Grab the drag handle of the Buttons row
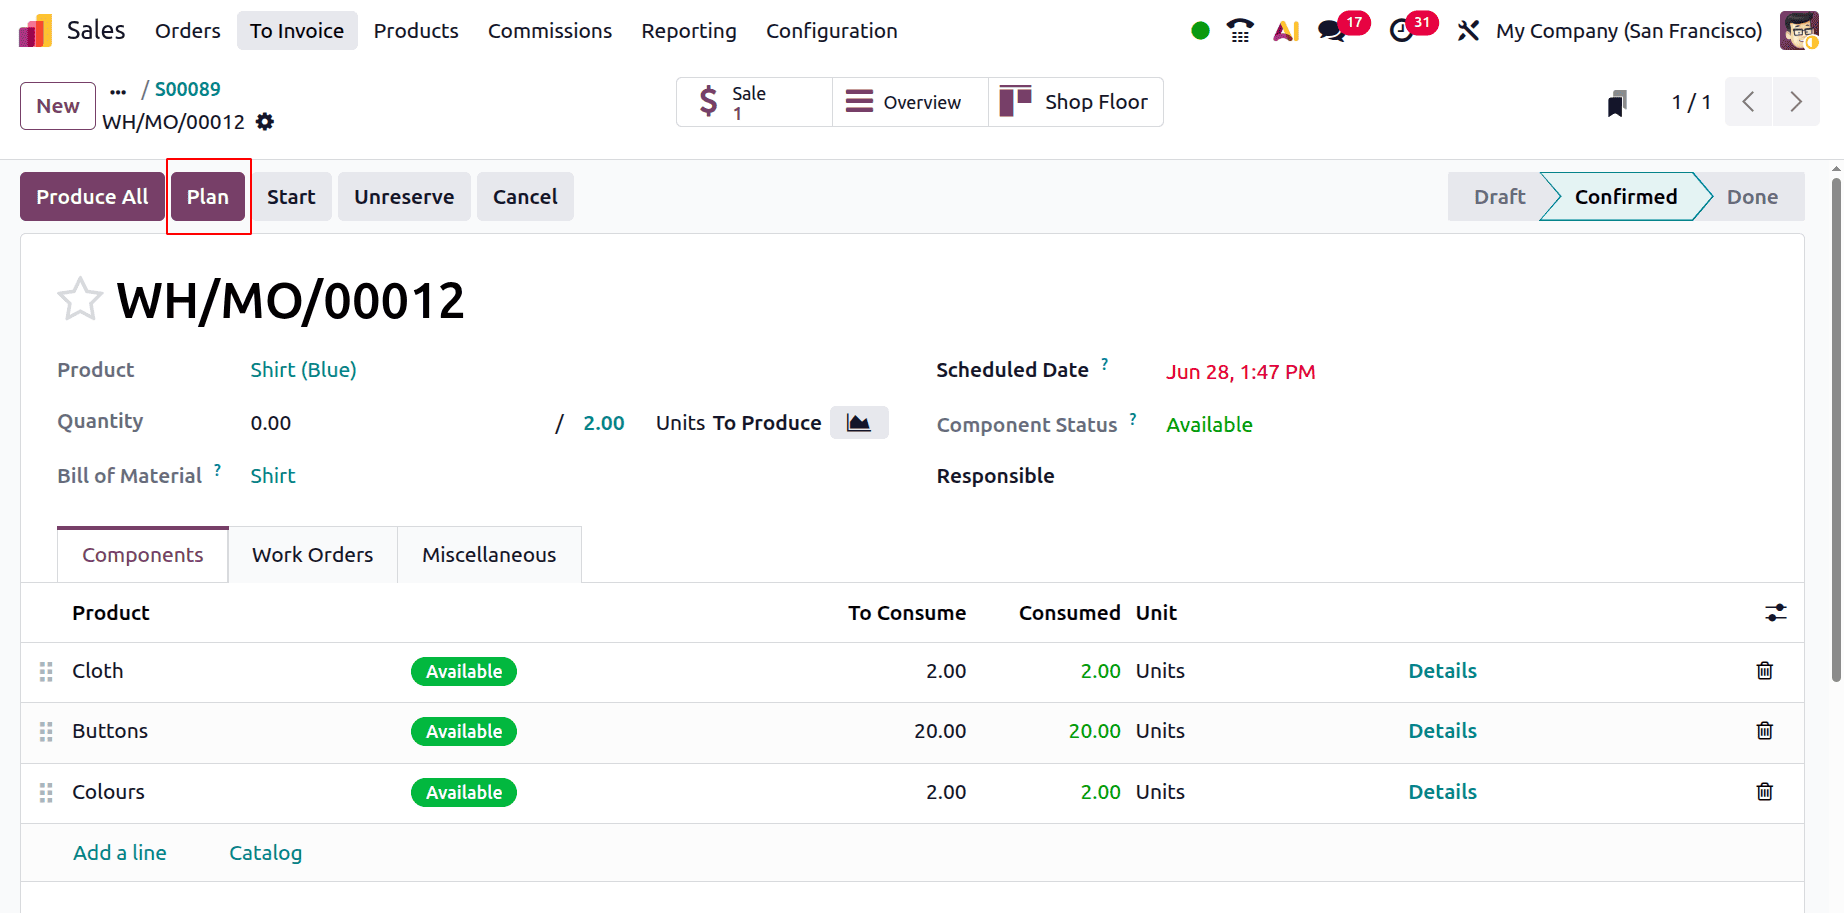Image resolution: width=1844 pixels, height=913 pixels. pos(46,732)
